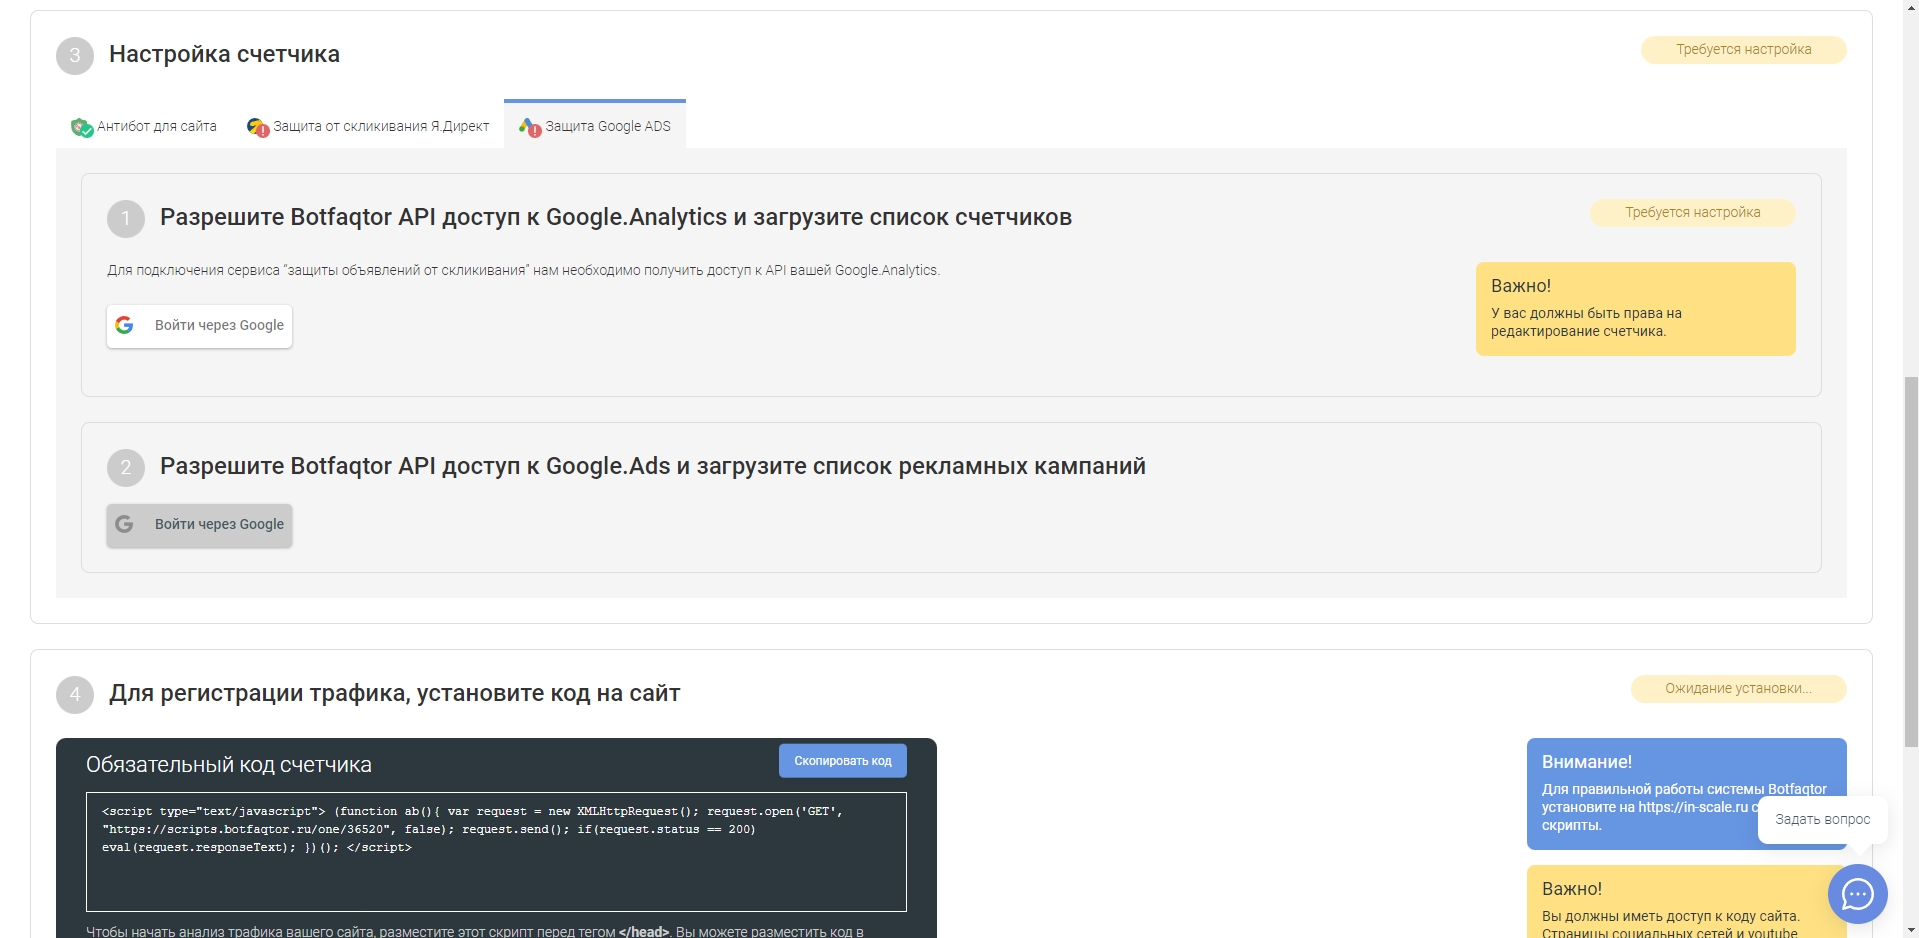Click the Важно note about site code access
The width and height of the screenshot is (1919, 938).
[x=1686, y=902]
